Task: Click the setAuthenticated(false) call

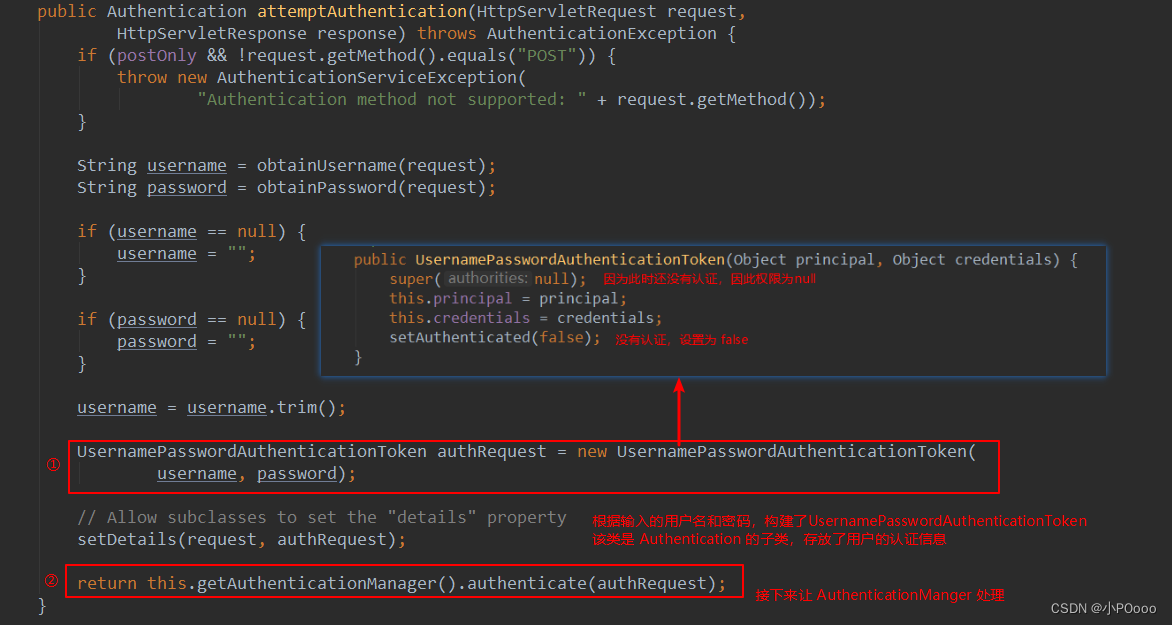Action: pyautogui.click(x=490, y=337)
